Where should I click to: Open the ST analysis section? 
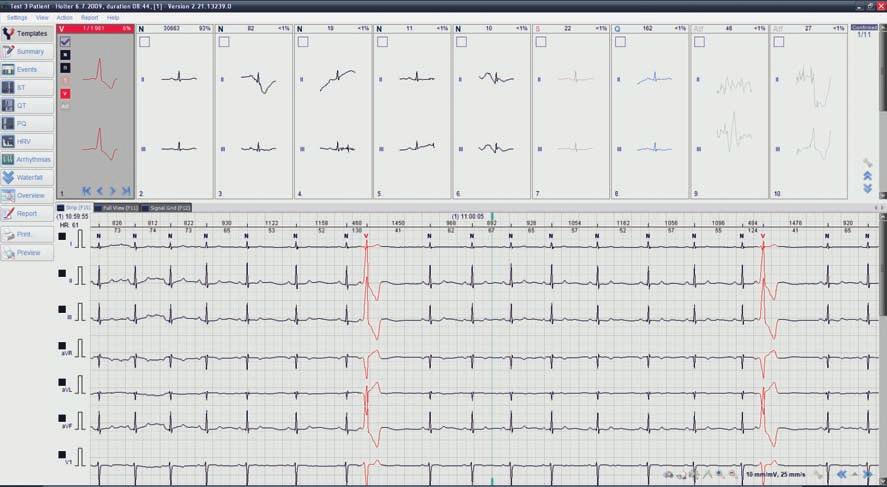[27, 88]
